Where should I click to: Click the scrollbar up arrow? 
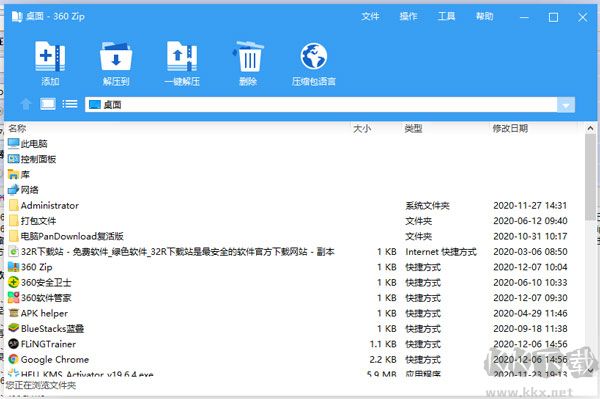point(590,128)
